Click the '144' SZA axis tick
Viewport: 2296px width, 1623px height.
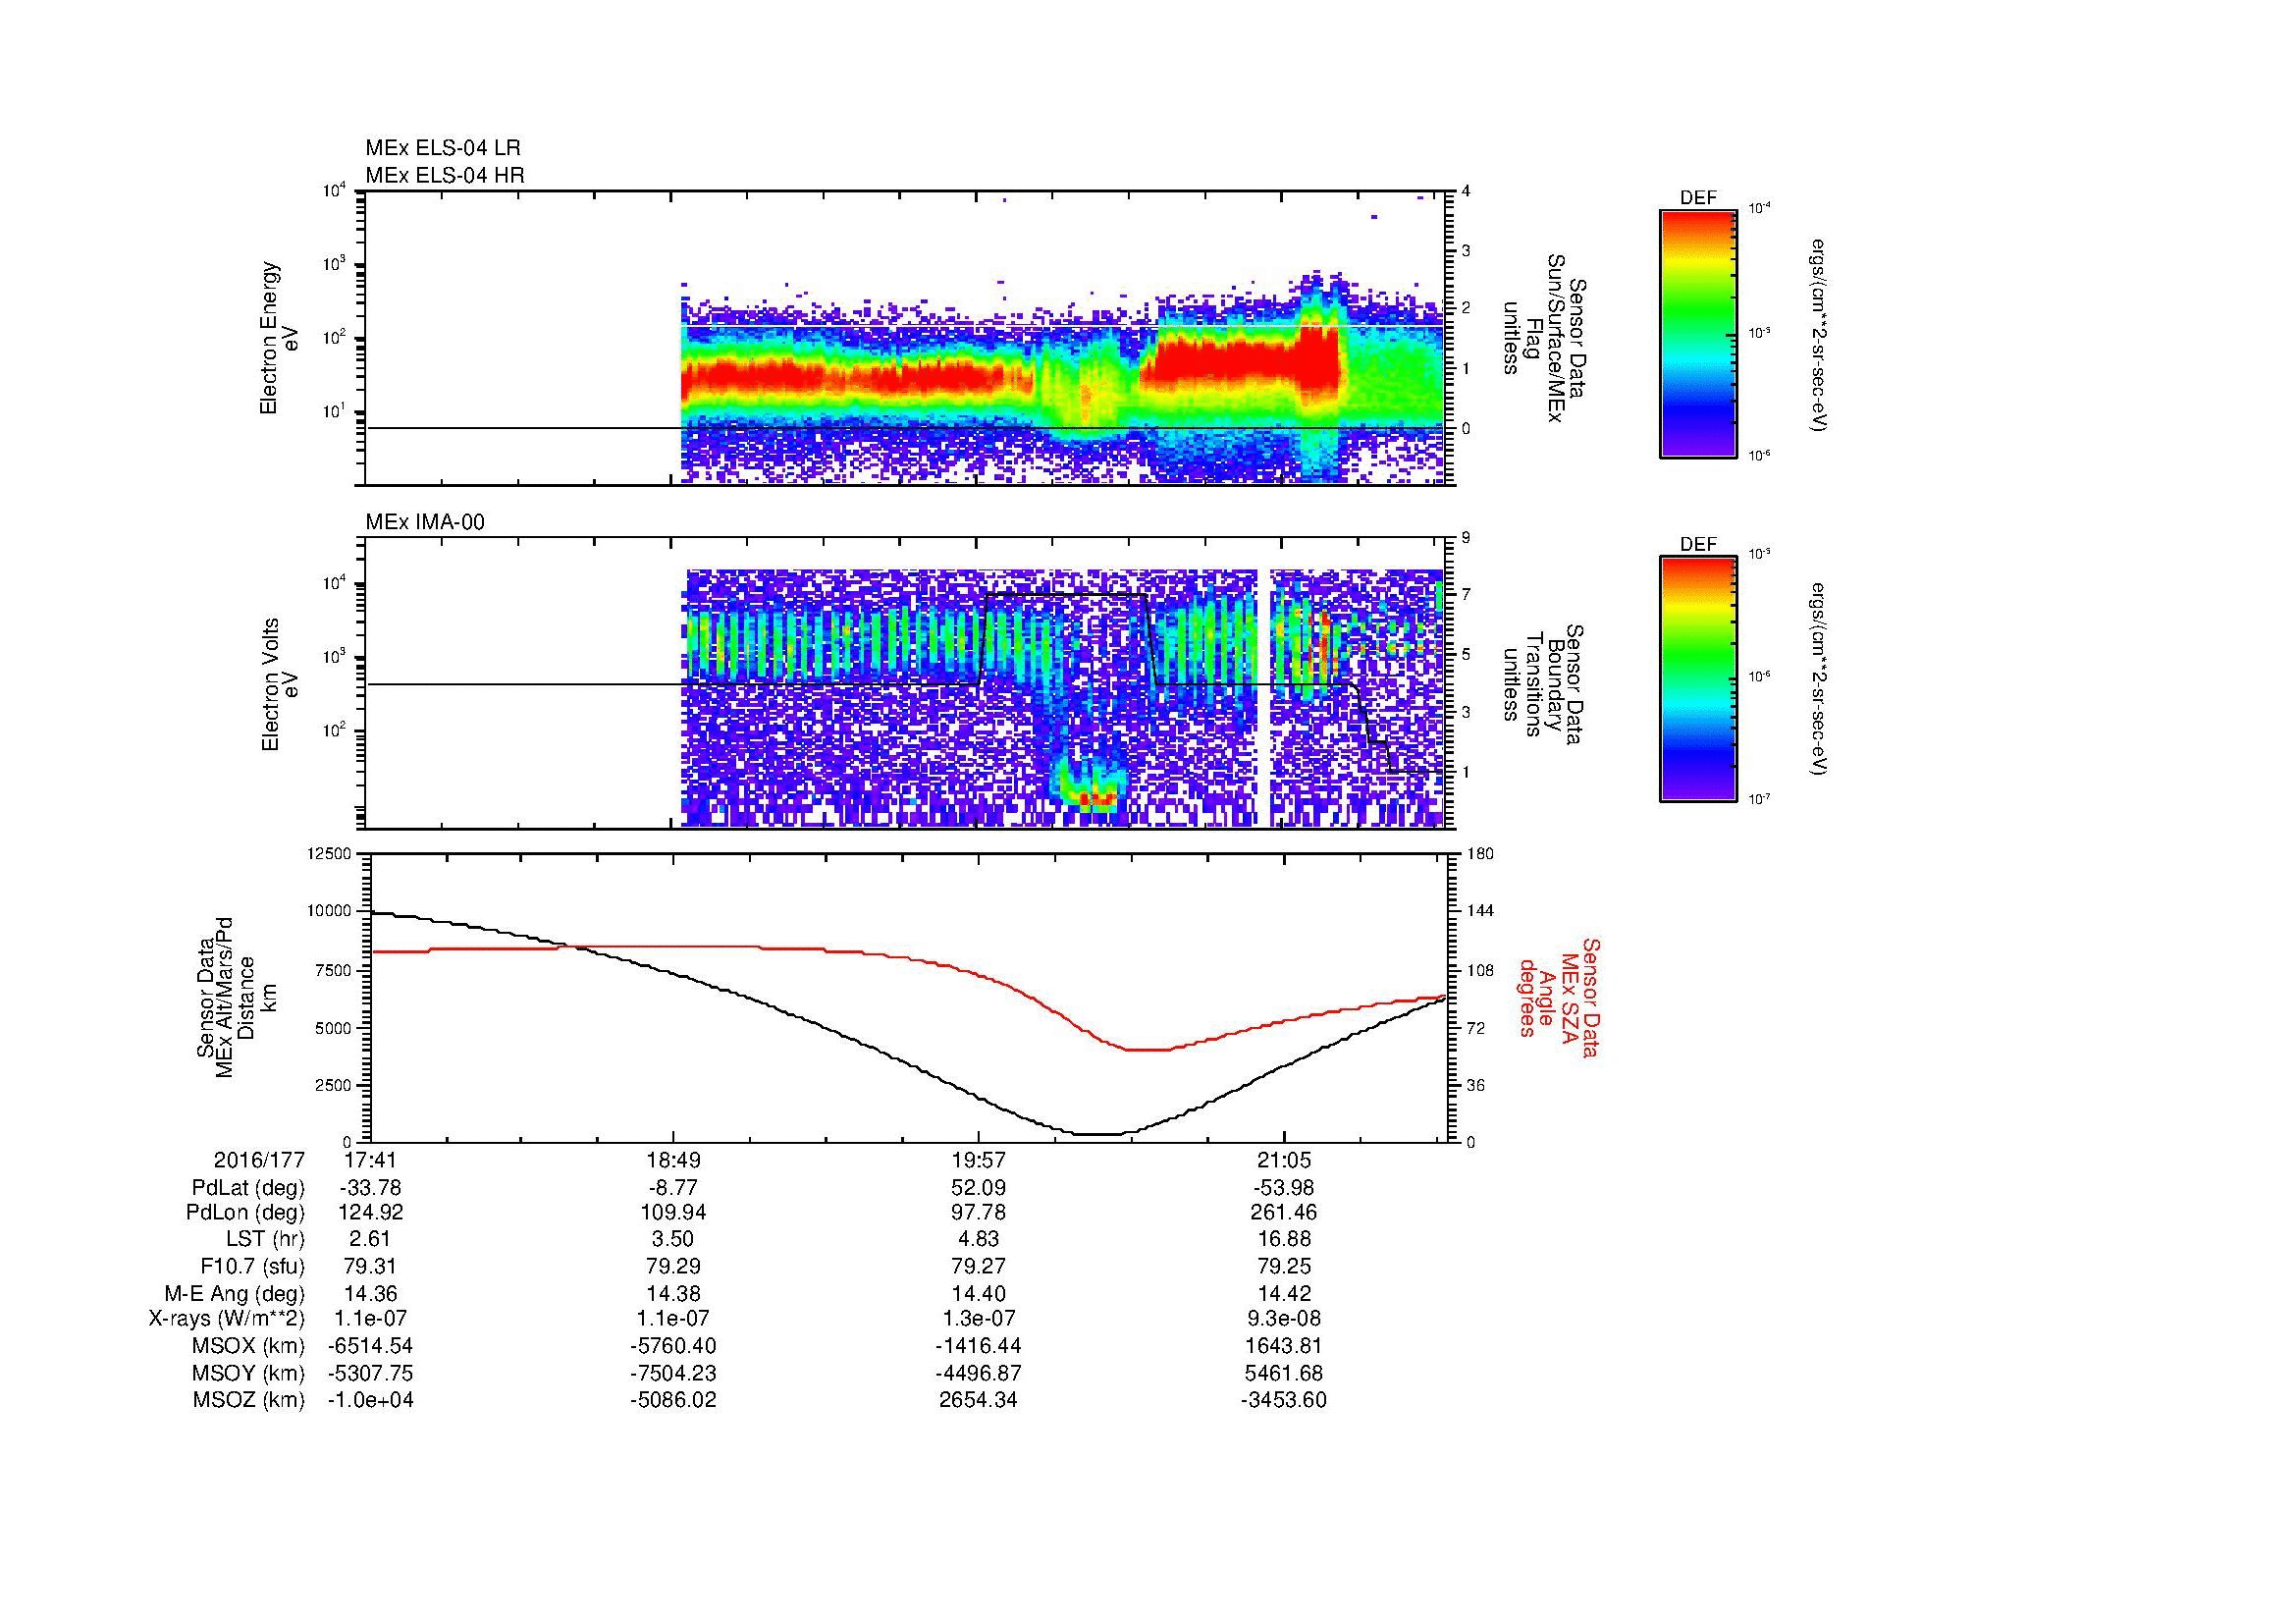click(1480, 911)
